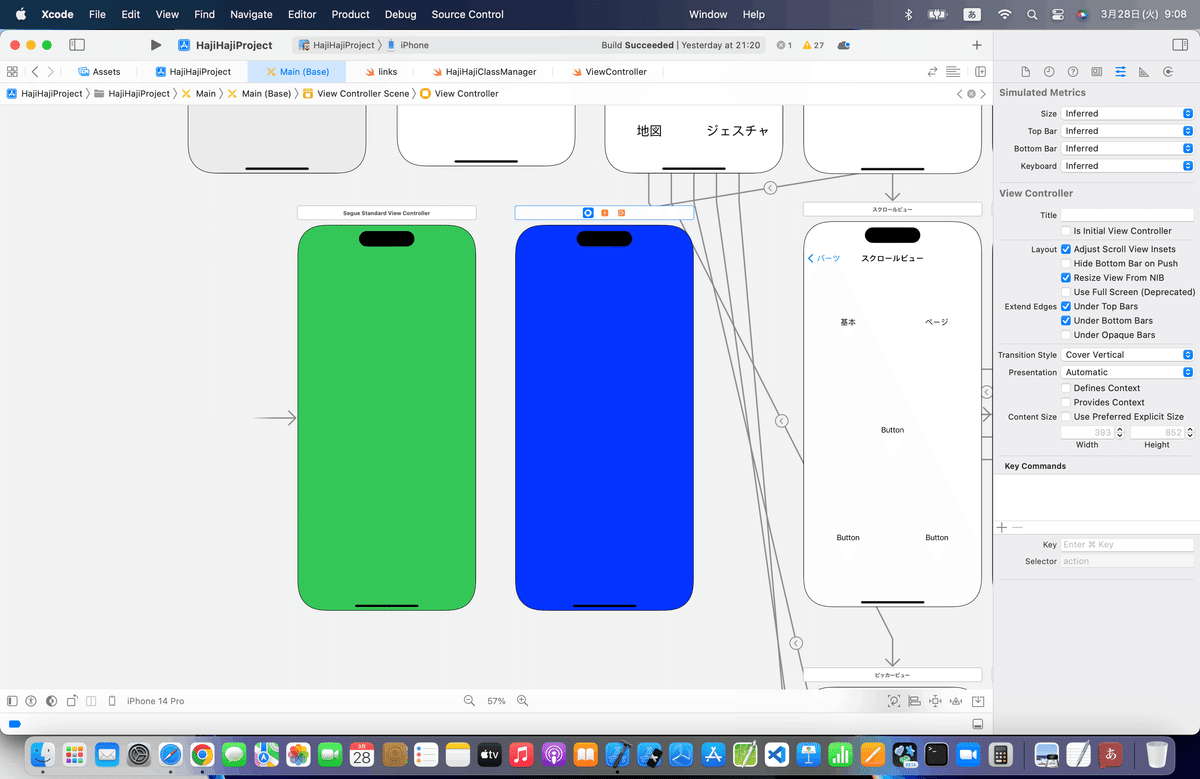Open the Product menu
The height and width of the screenshot is (779, 1200).
351,14
